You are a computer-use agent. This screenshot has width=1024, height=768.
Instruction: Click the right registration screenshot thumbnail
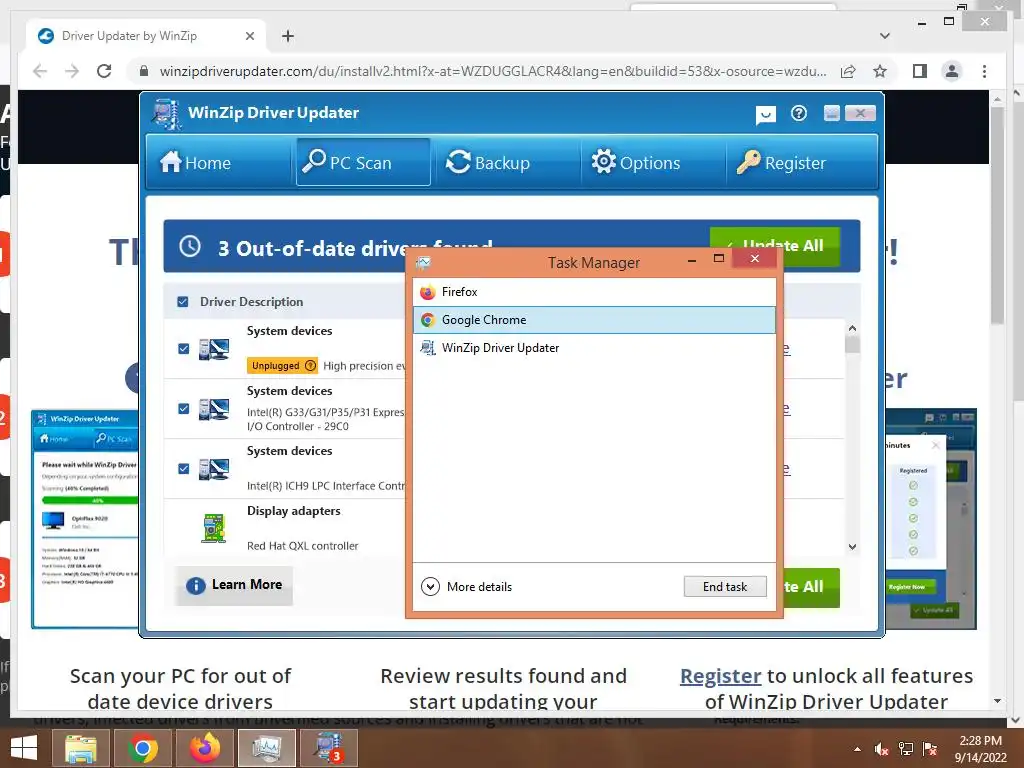(931, 519)
